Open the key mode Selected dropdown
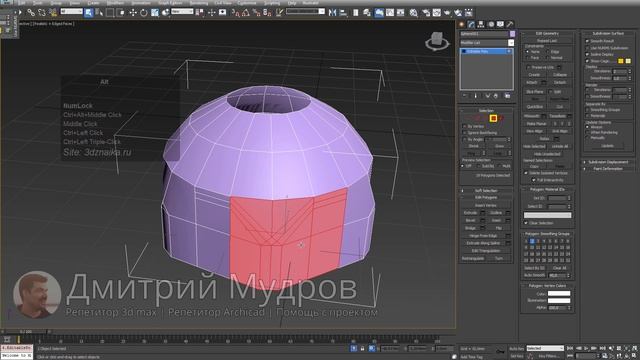 click(545, 348)
